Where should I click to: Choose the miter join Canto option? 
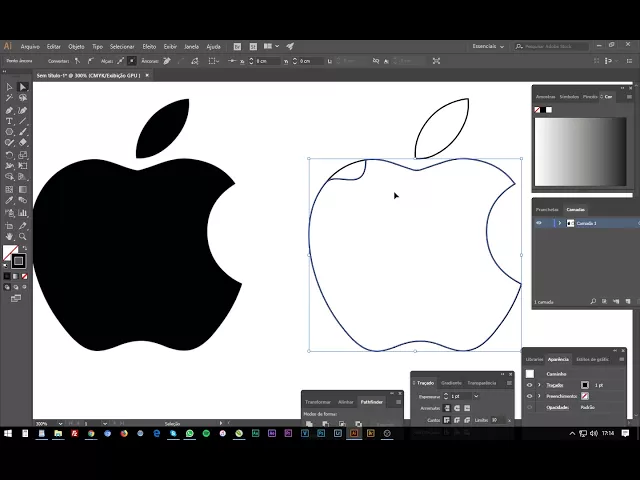point(447,420)
